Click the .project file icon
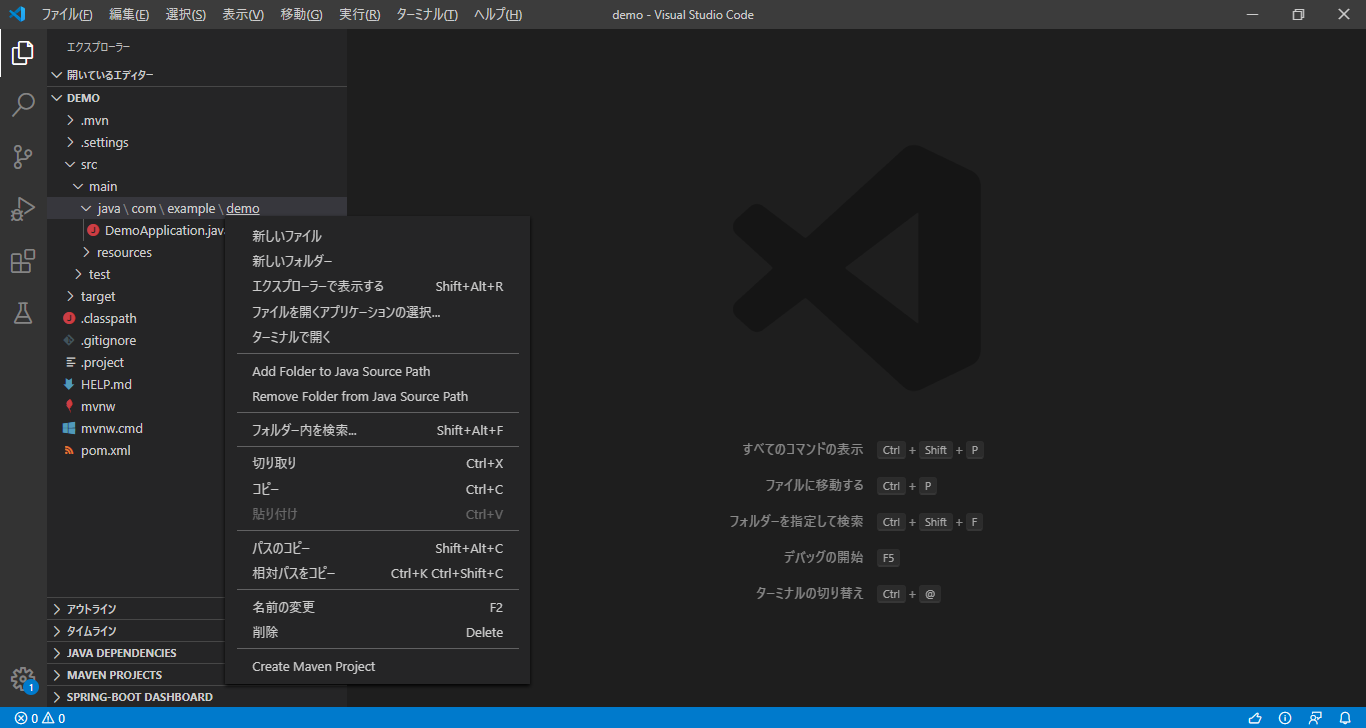This screenshot has height=728, width=1366. point(69,362)
